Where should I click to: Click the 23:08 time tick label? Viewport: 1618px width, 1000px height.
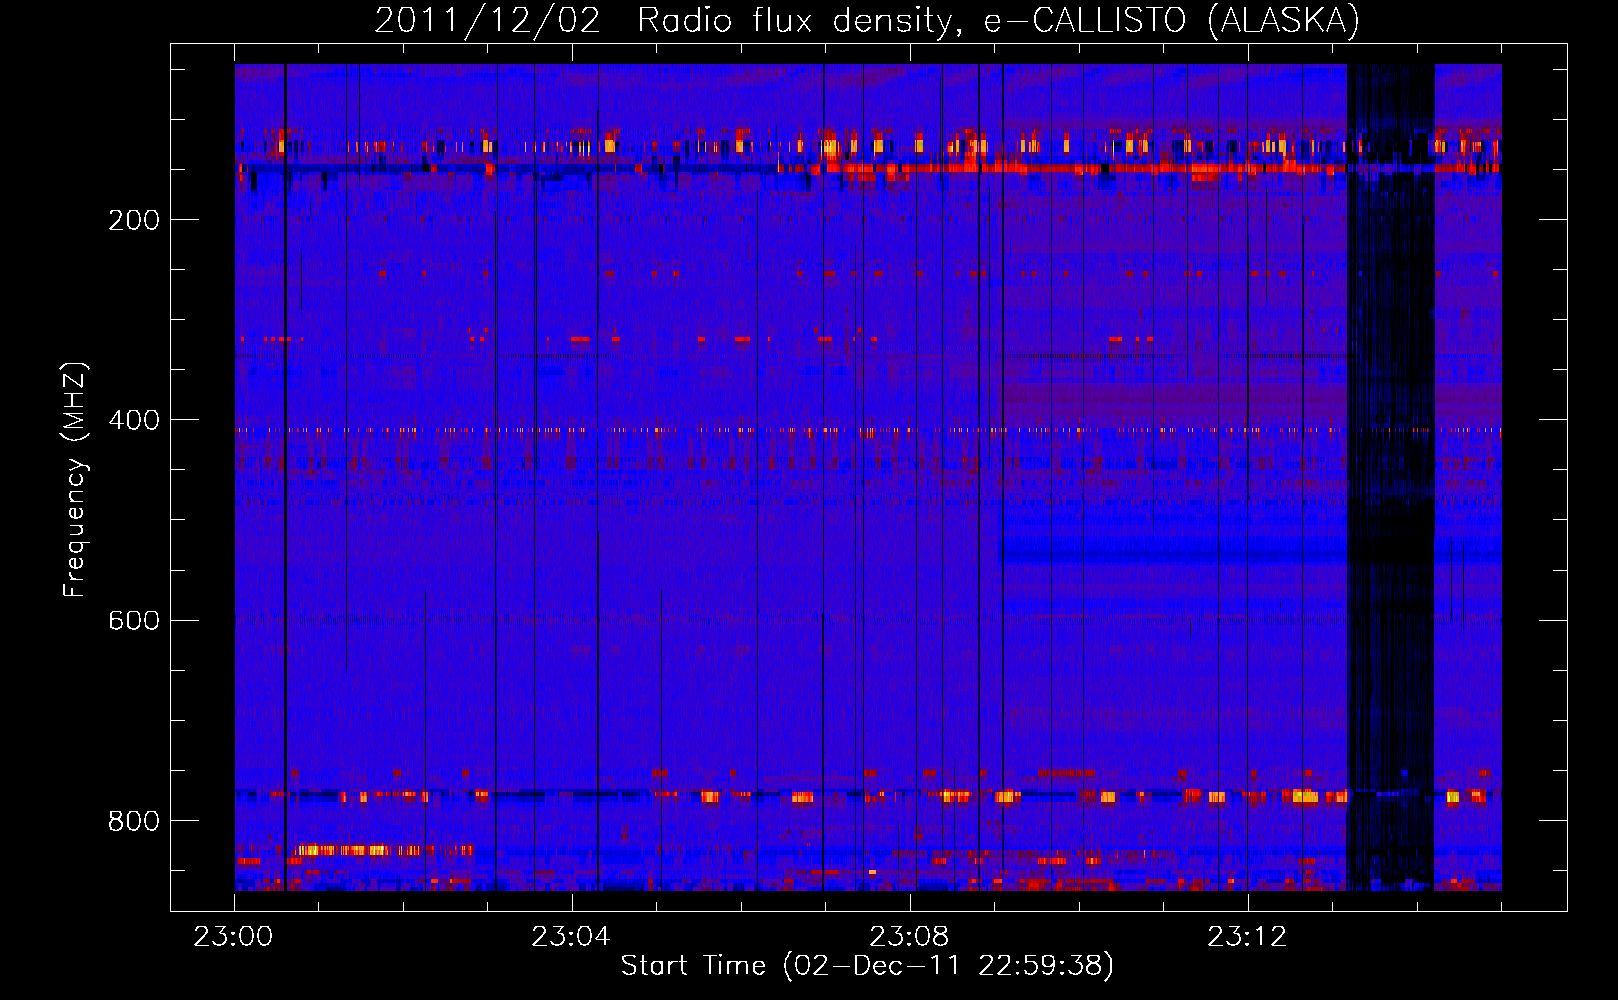pyautogui.click(x=909, y=937)
